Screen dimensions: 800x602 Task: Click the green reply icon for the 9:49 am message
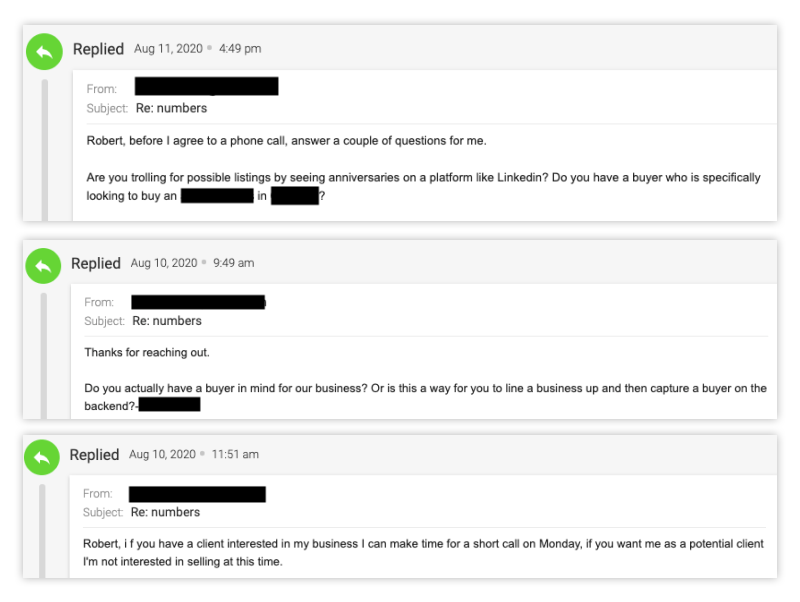(x=43, y=265)
